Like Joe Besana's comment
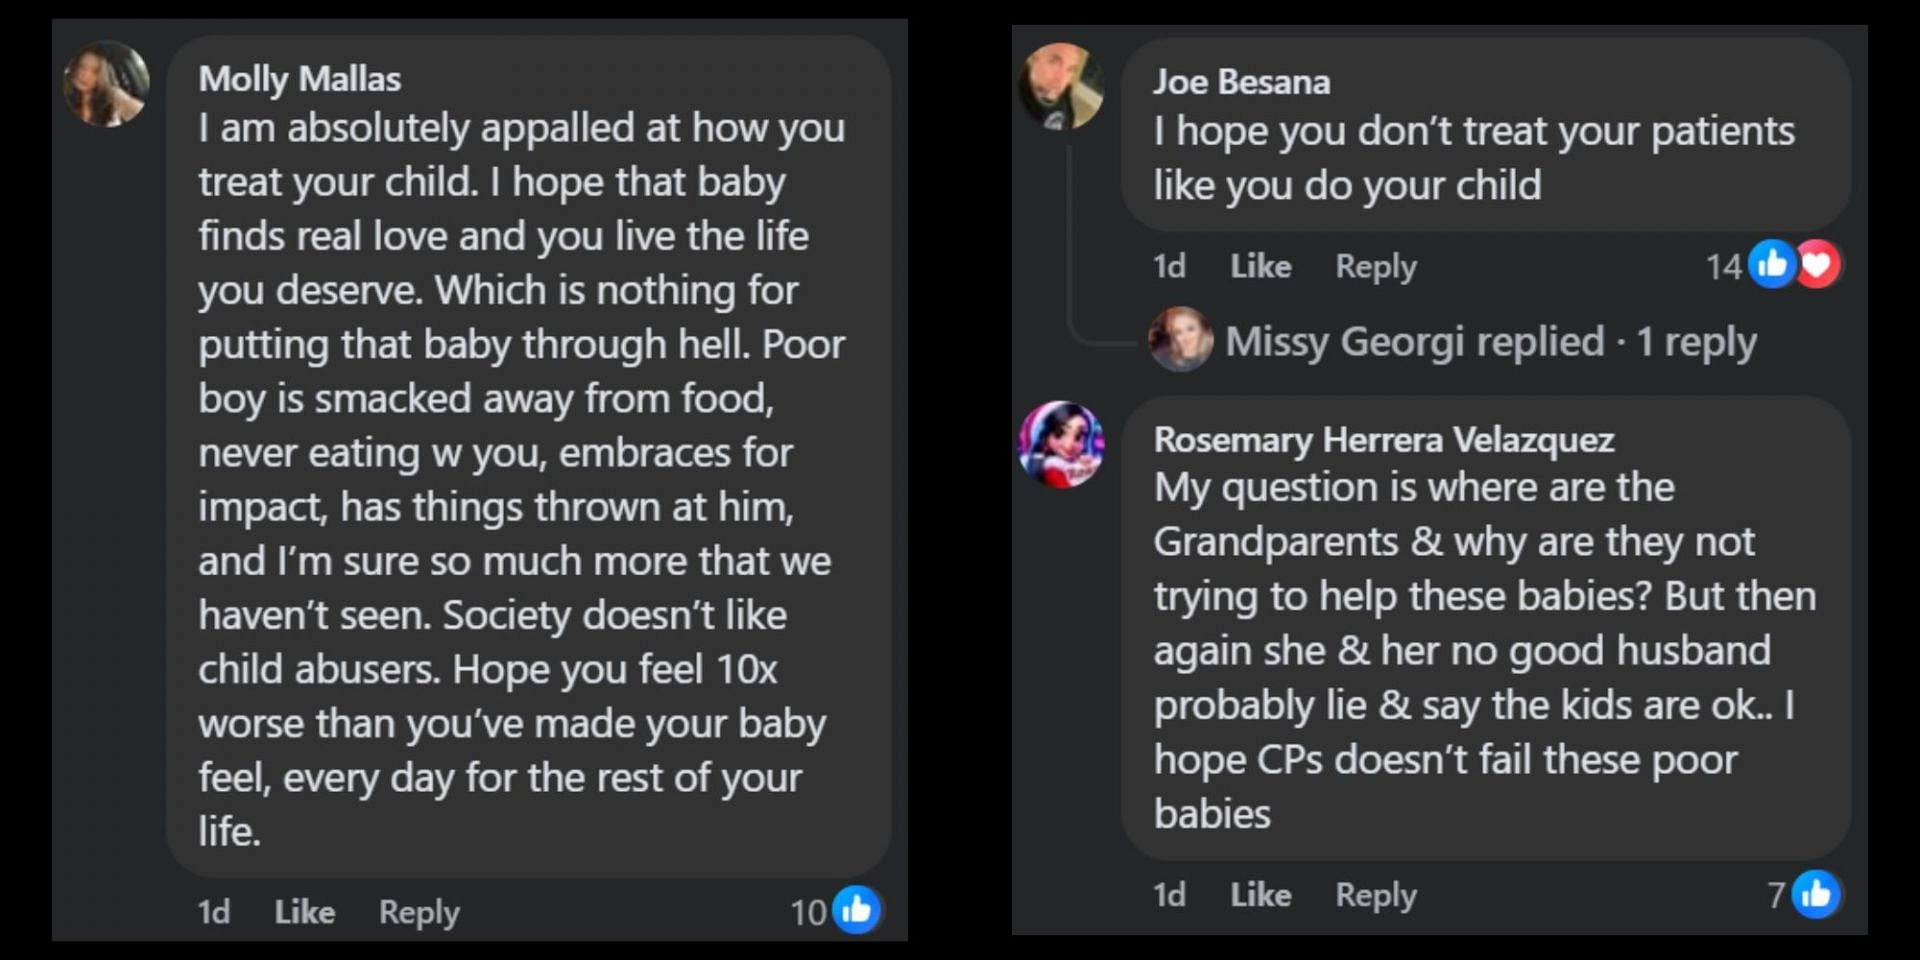Viewport: 1920px width, 960px height. (1260, 266)
